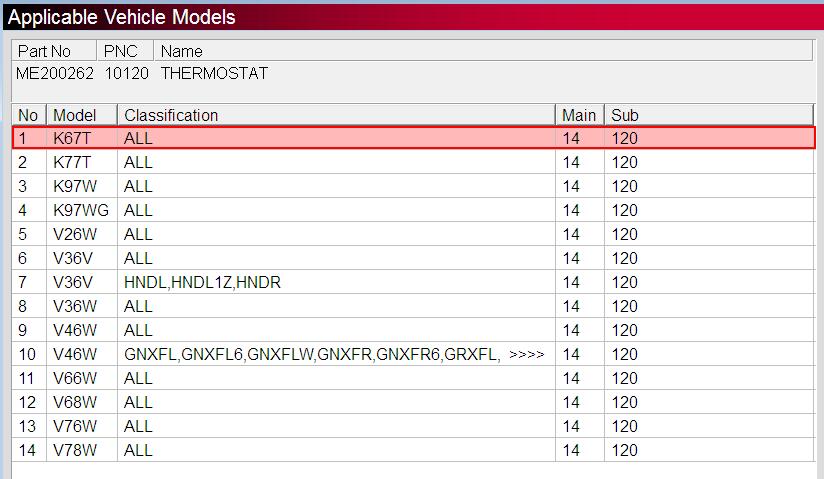This screenshot has height=479, width=824.
Task: Click ALL classification in V26W row
Action: click(138, 234)
